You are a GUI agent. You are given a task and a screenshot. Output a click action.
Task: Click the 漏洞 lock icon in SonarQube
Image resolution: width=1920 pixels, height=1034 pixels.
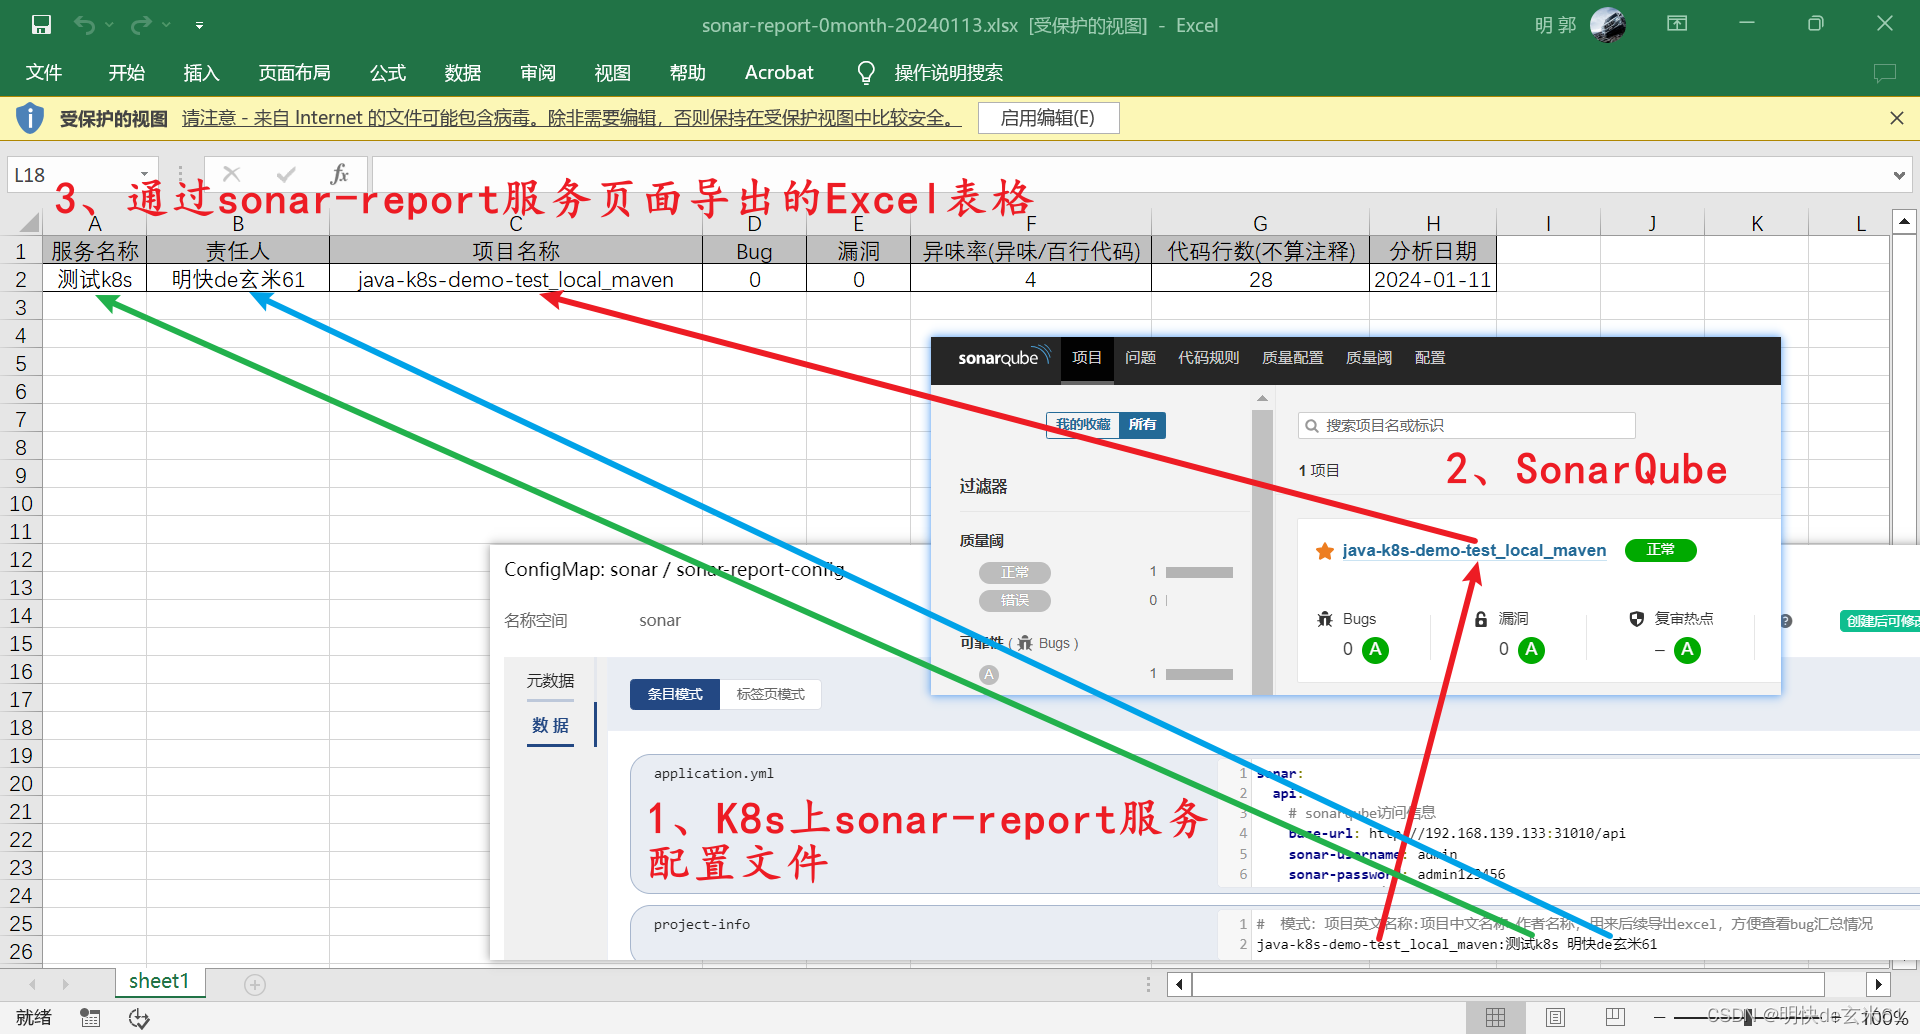(x=1481, y=619)
